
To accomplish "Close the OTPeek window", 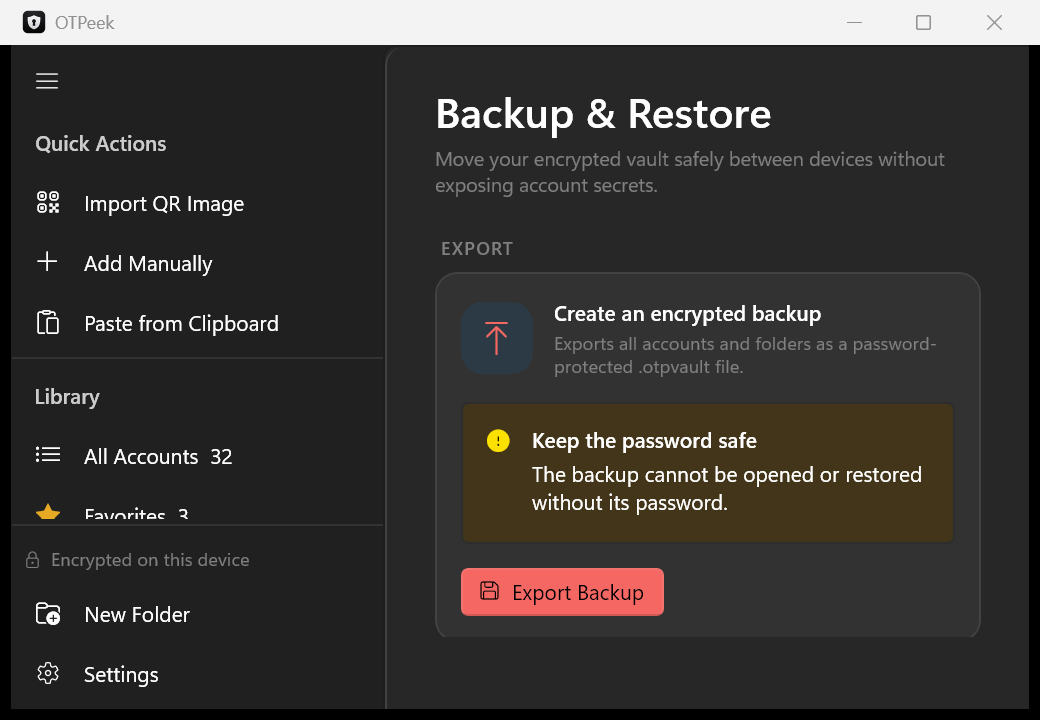I will click(994, 23).
